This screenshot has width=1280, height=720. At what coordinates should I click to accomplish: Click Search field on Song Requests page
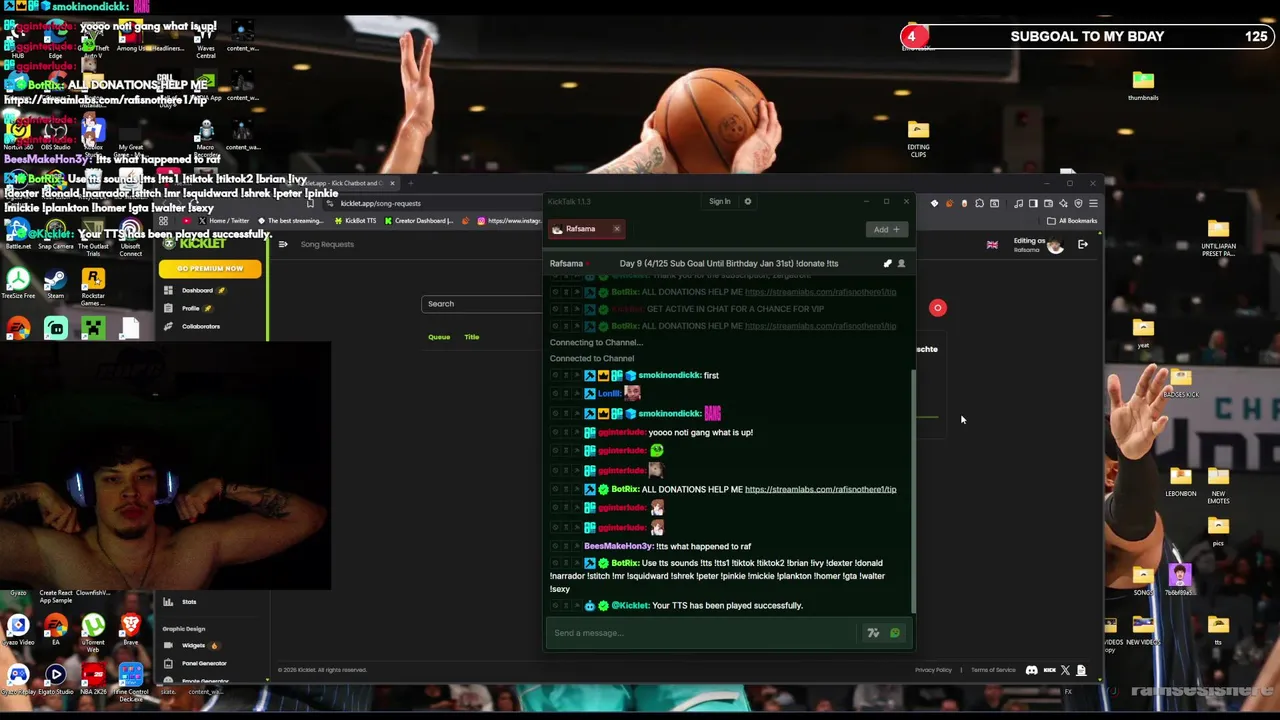(x=482, y=303)
